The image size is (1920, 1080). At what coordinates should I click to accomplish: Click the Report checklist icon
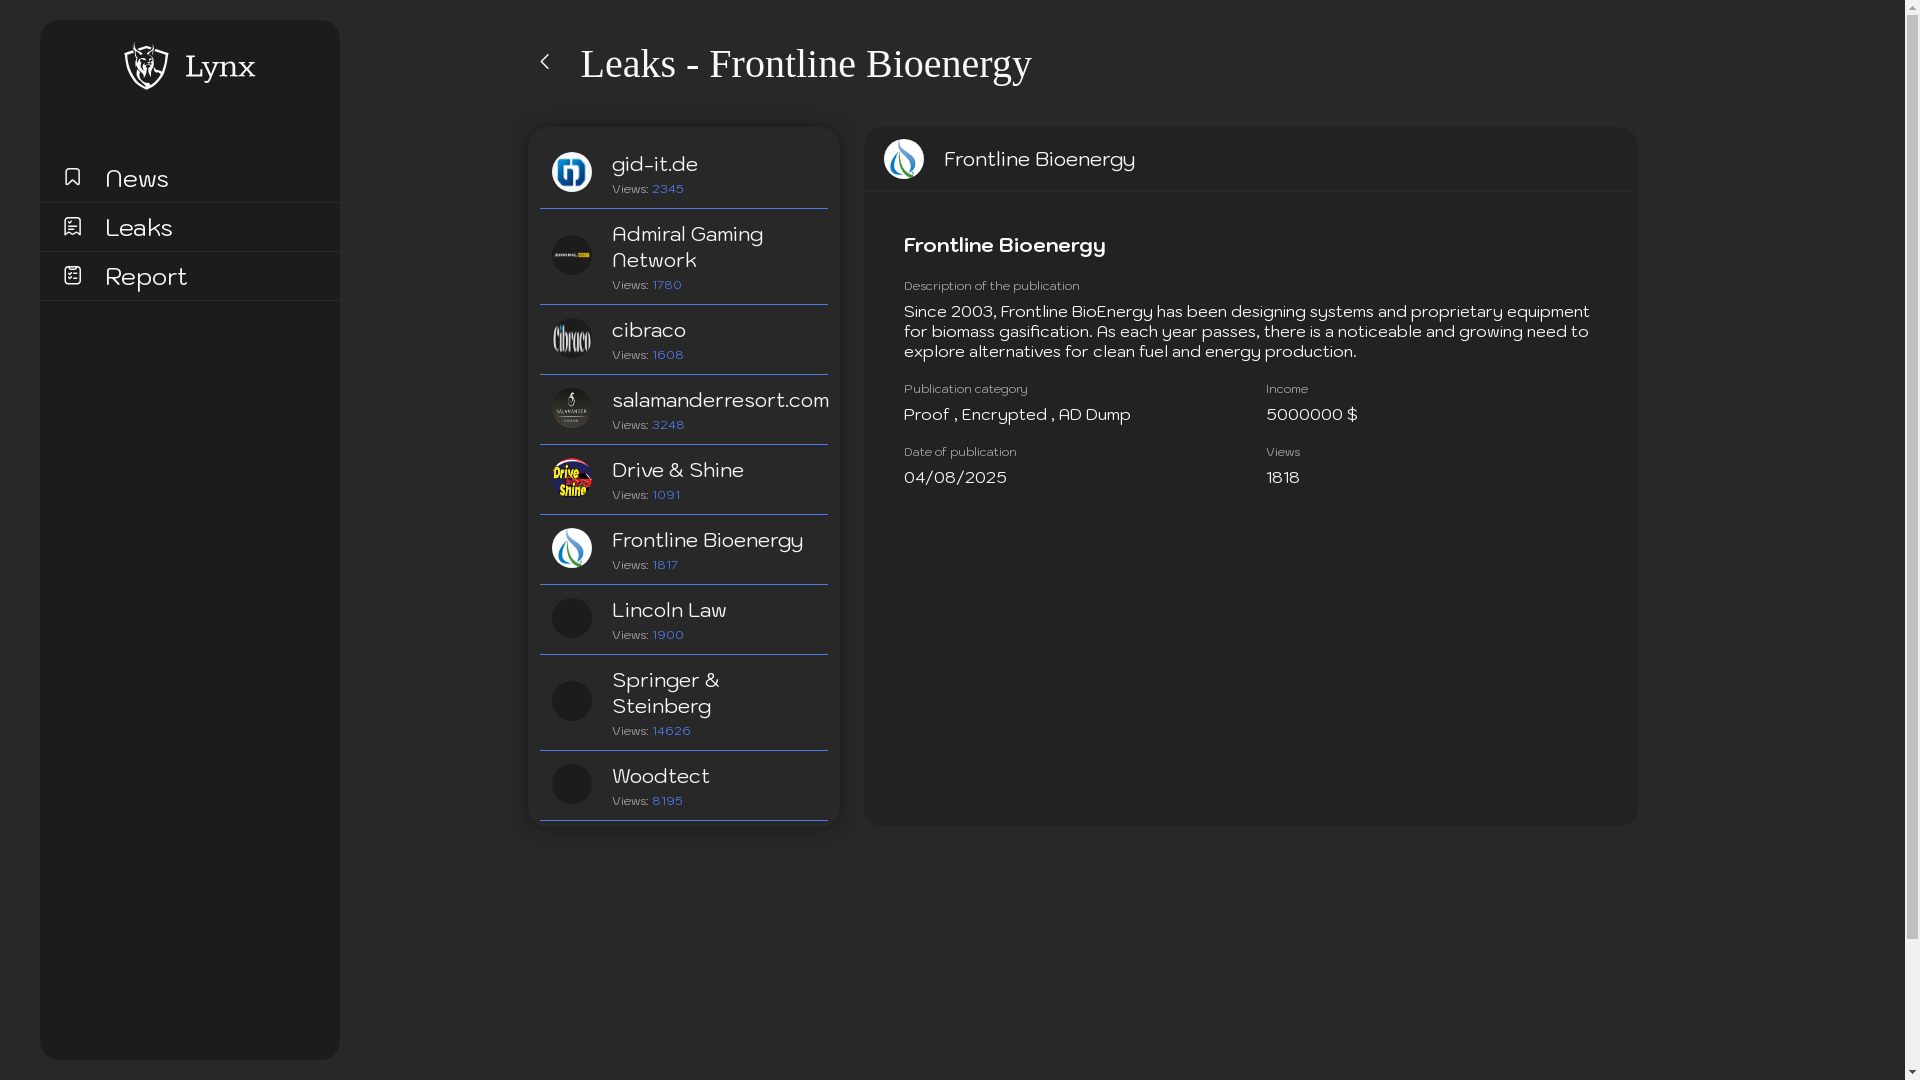pos(72,275)
